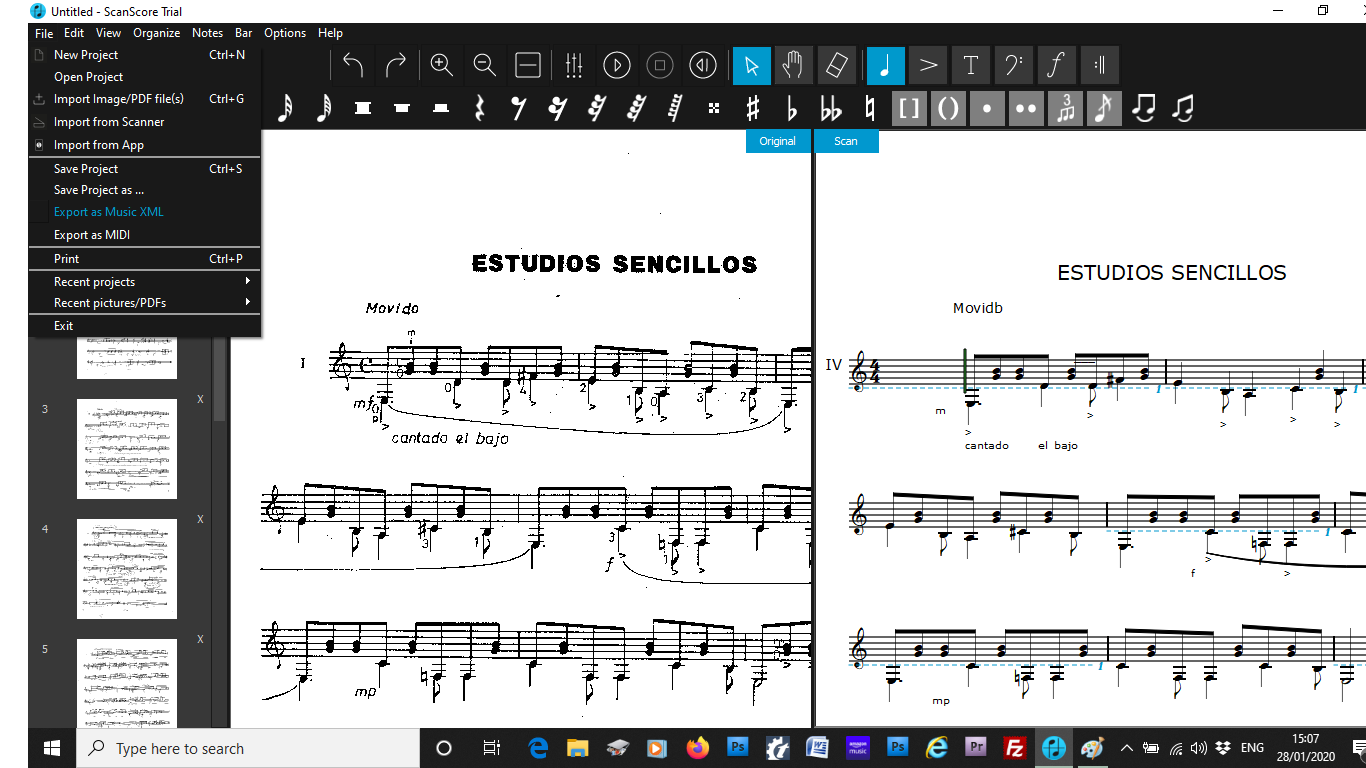This screenshot has height=768, width=1366.
Task: Open the dynamics forte palette
Action: (x=1056, y=66)
